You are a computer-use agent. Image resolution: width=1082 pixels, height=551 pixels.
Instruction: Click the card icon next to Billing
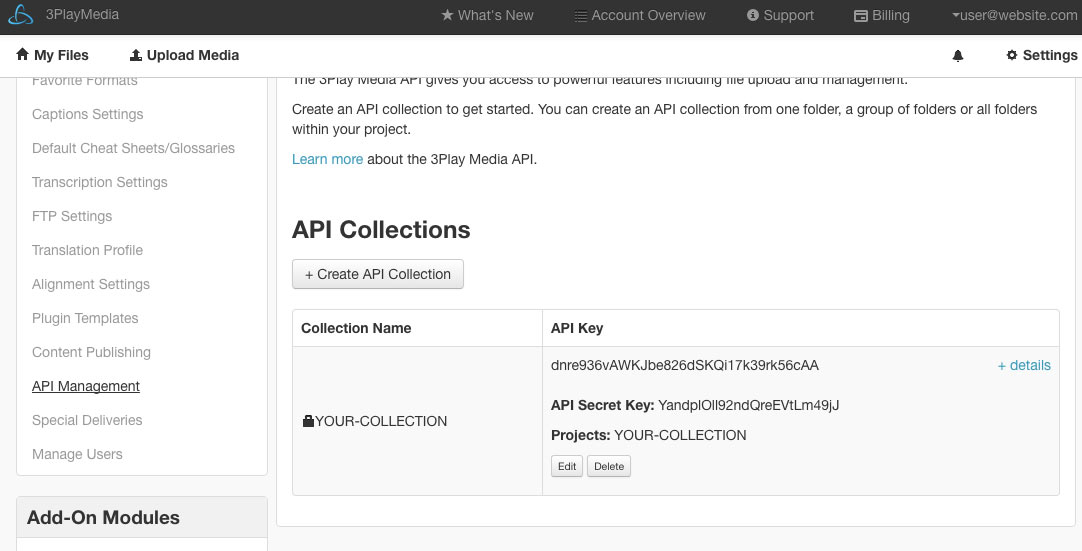point(860,16)
